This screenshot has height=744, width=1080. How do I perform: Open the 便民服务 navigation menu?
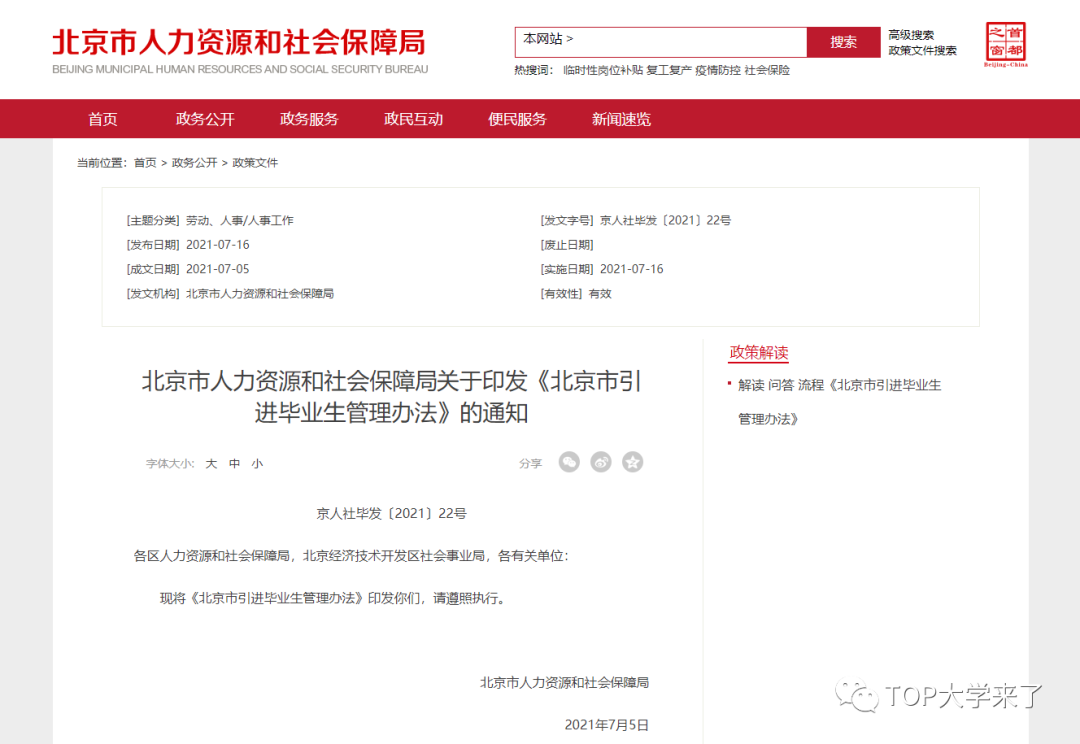click(x=517, y=119)
